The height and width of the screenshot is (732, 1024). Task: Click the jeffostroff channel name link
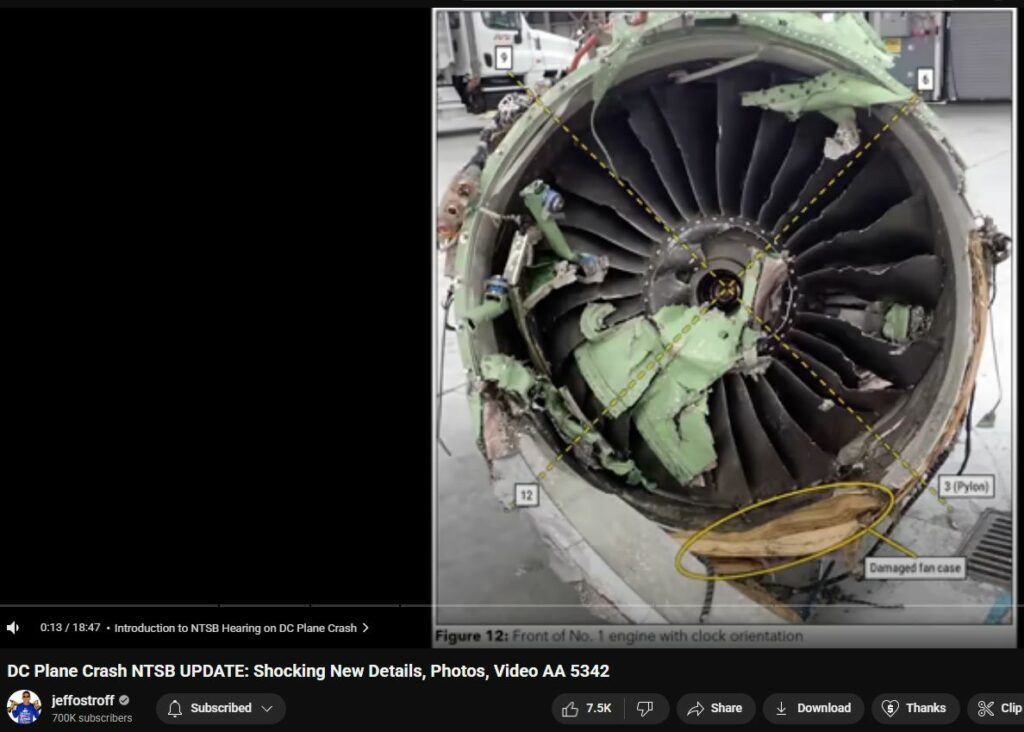83,700
